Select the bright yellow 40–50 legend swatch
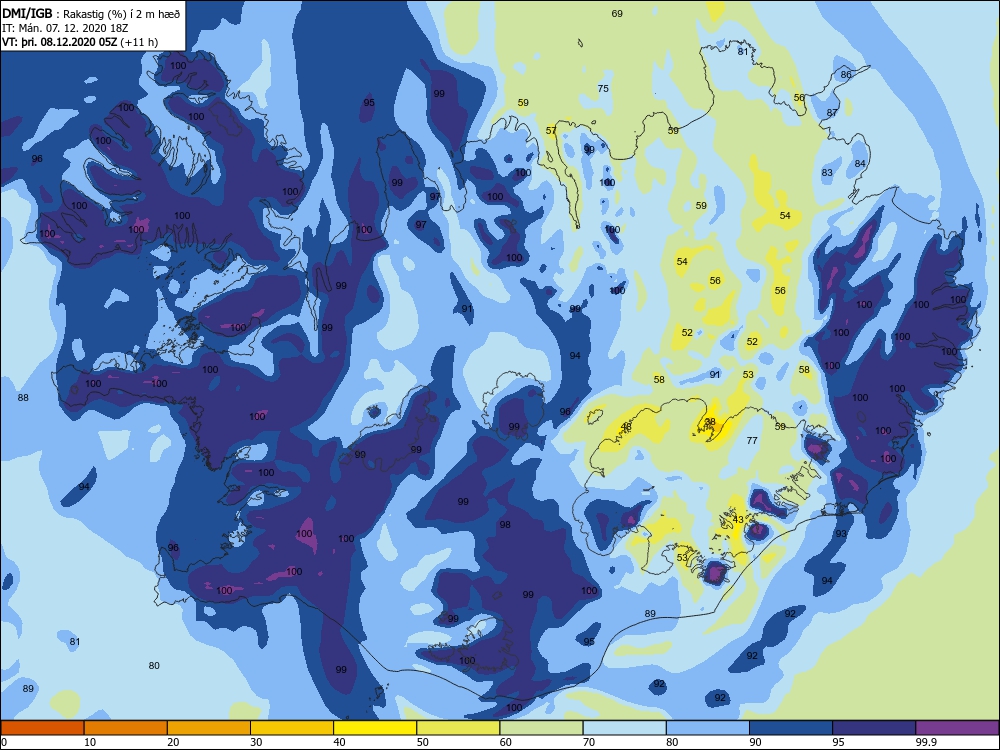 (x=375, y=728)
